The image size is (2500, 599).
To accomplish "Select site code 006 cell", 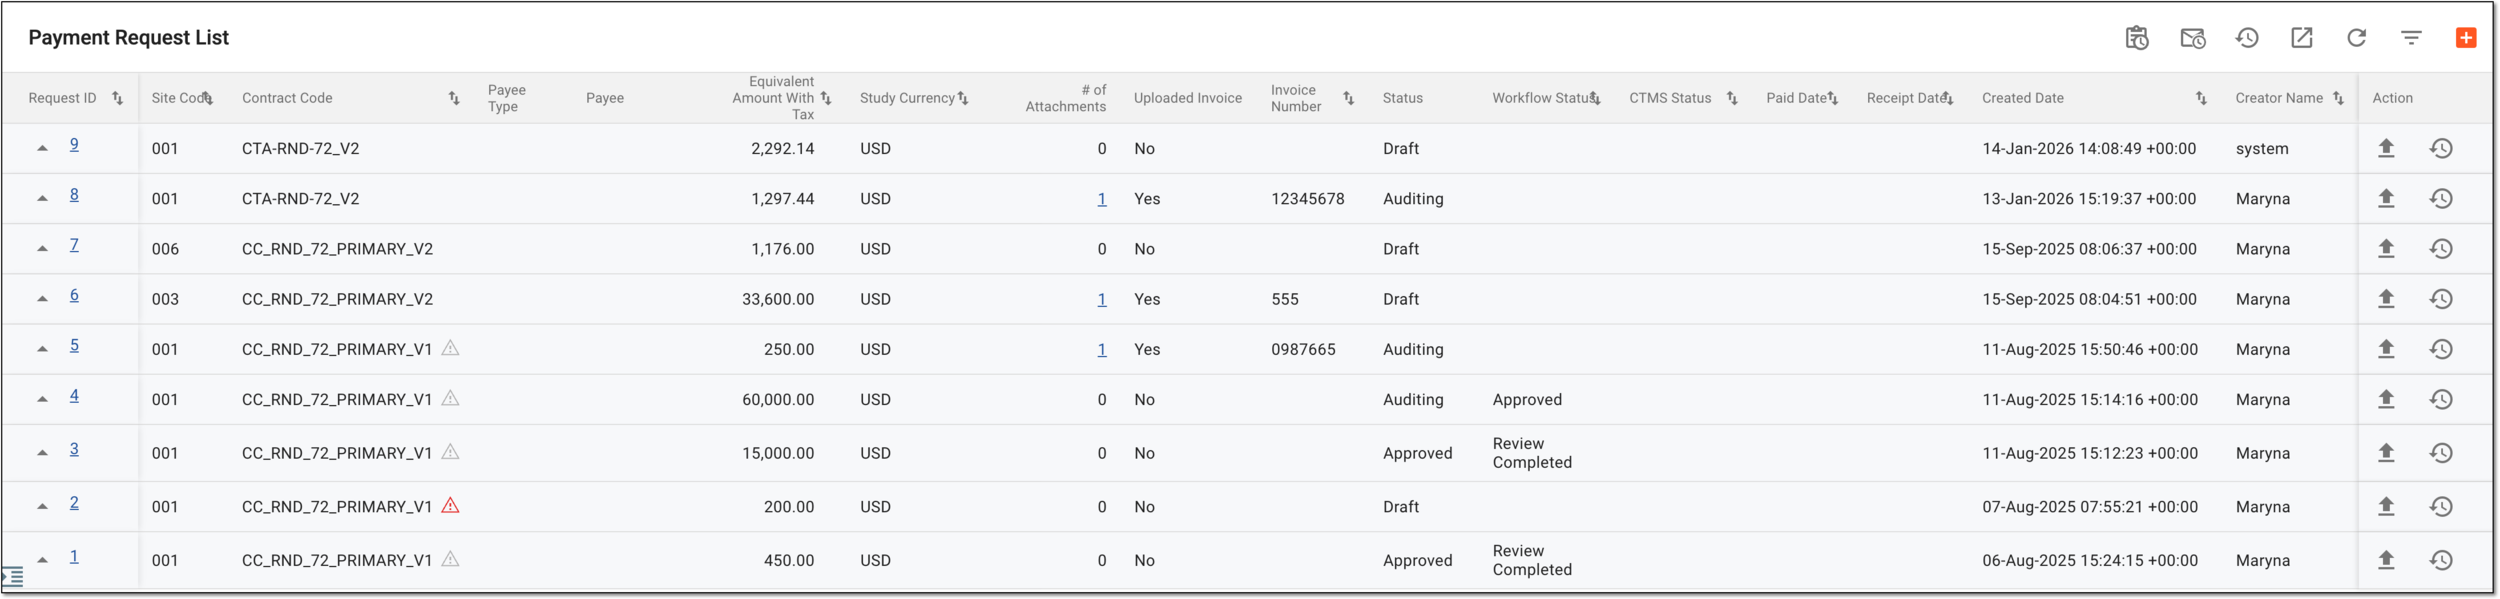I will pos(165,249).
